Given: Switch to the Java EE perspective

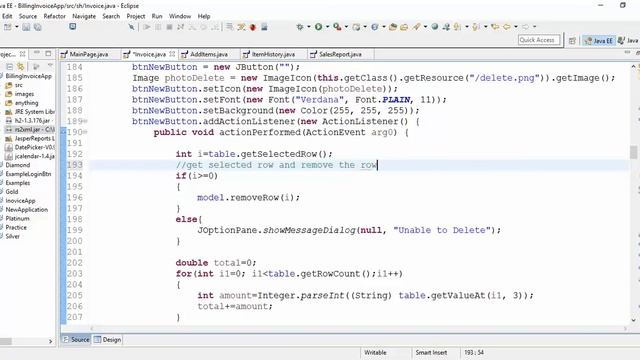Looking at the screenshot, I should point(598,40).
